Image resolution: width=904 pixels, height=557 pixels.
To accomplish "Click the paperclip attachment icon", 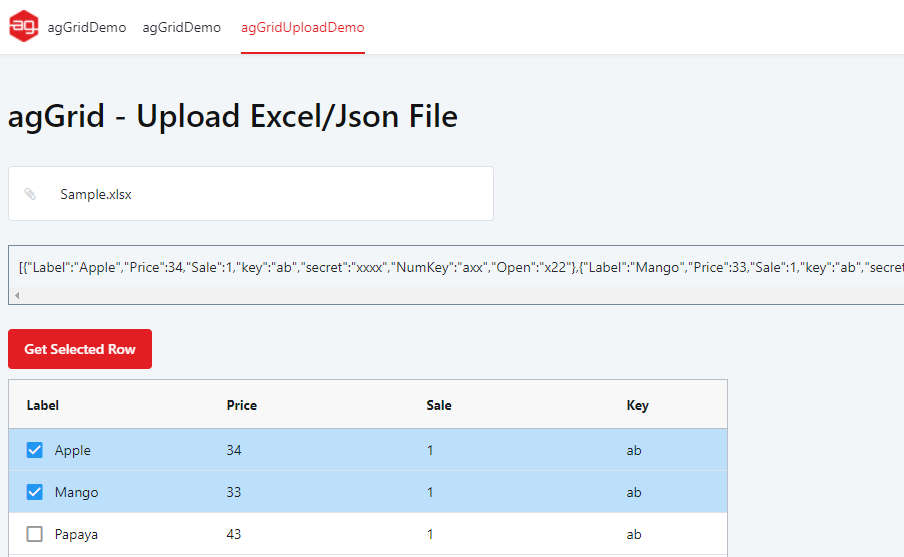I will [x=30, y=194].
